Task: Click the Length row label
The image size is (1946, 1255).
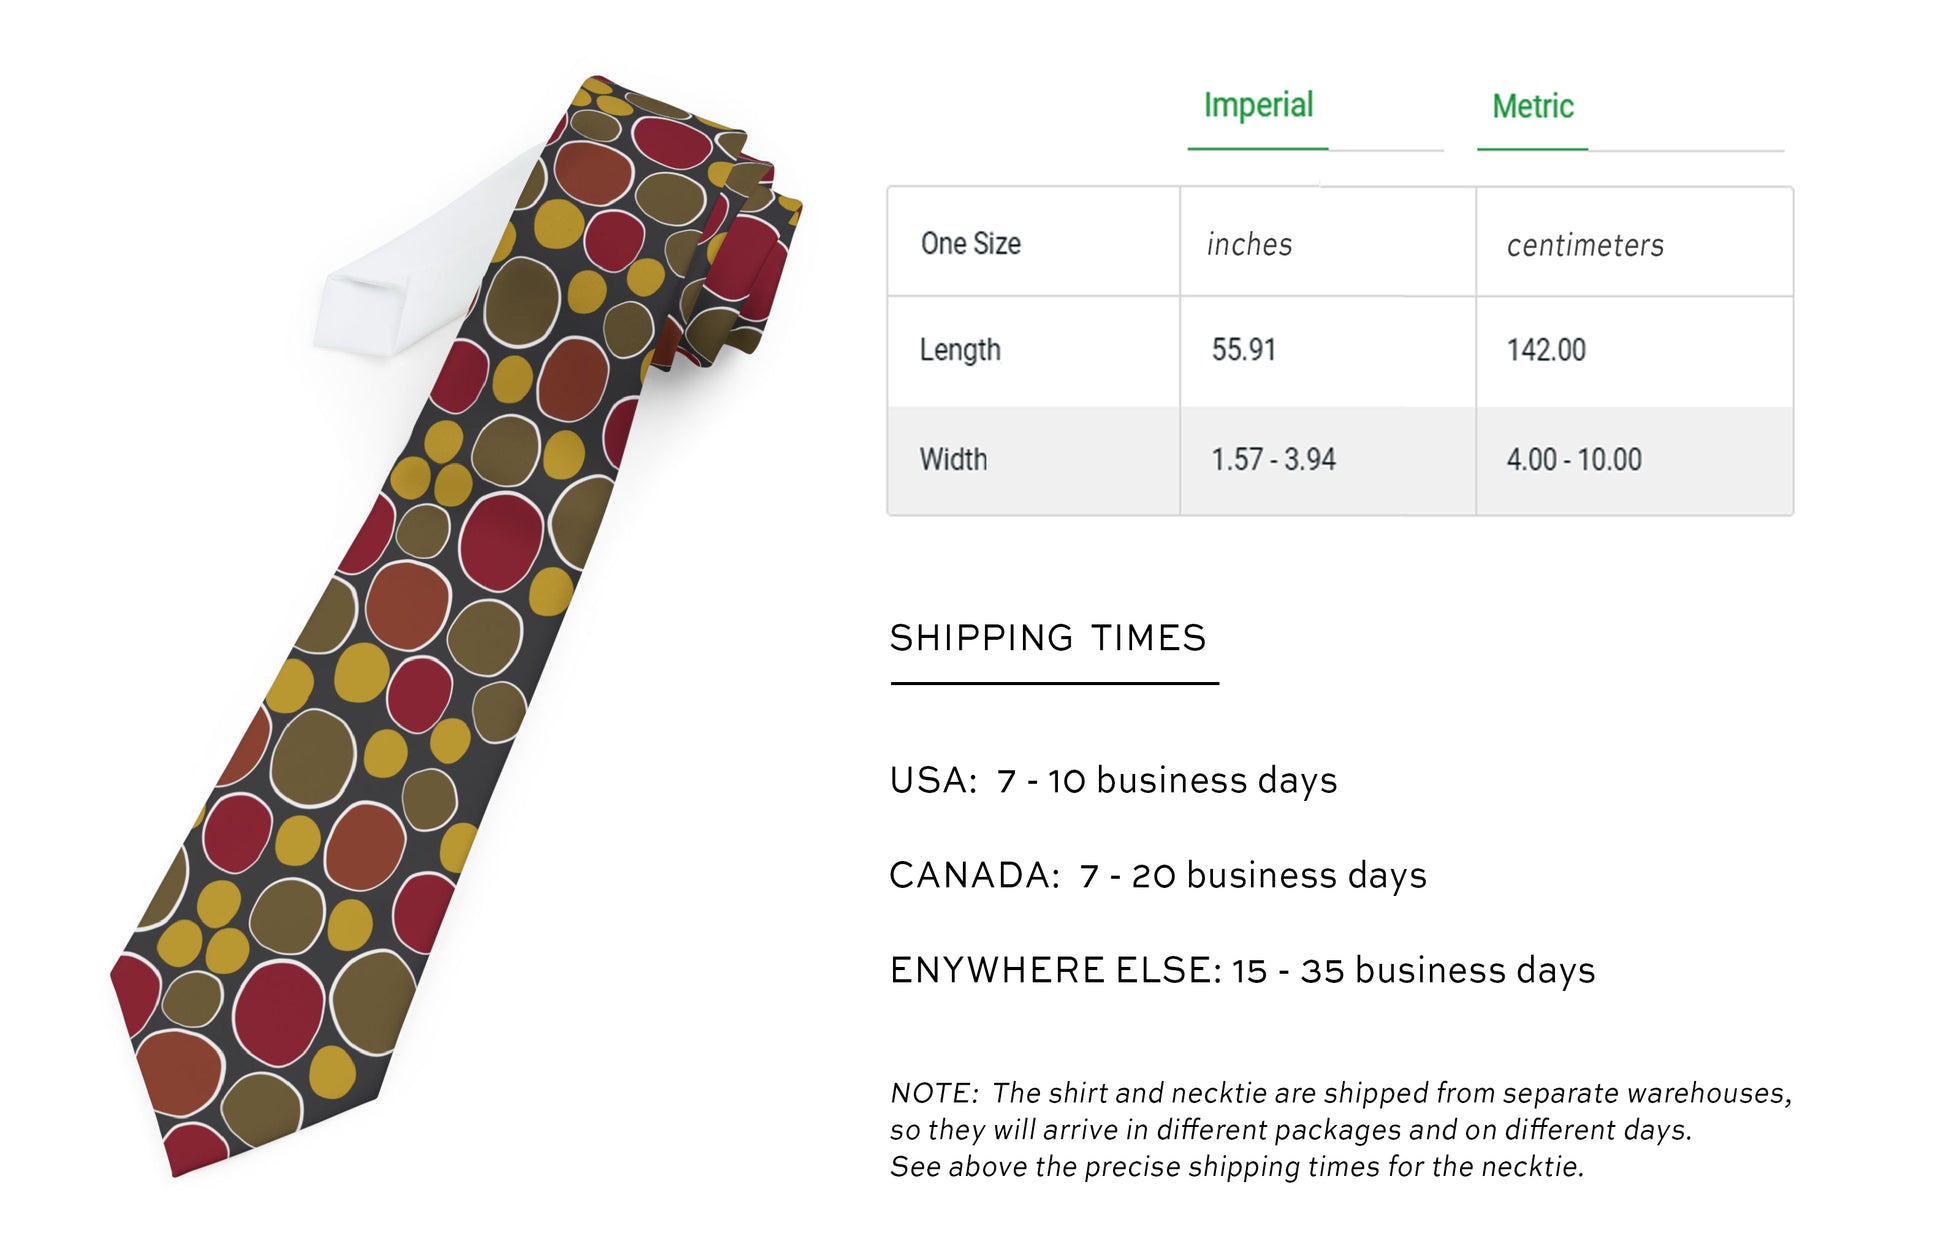Action: (x=960, y=350)
